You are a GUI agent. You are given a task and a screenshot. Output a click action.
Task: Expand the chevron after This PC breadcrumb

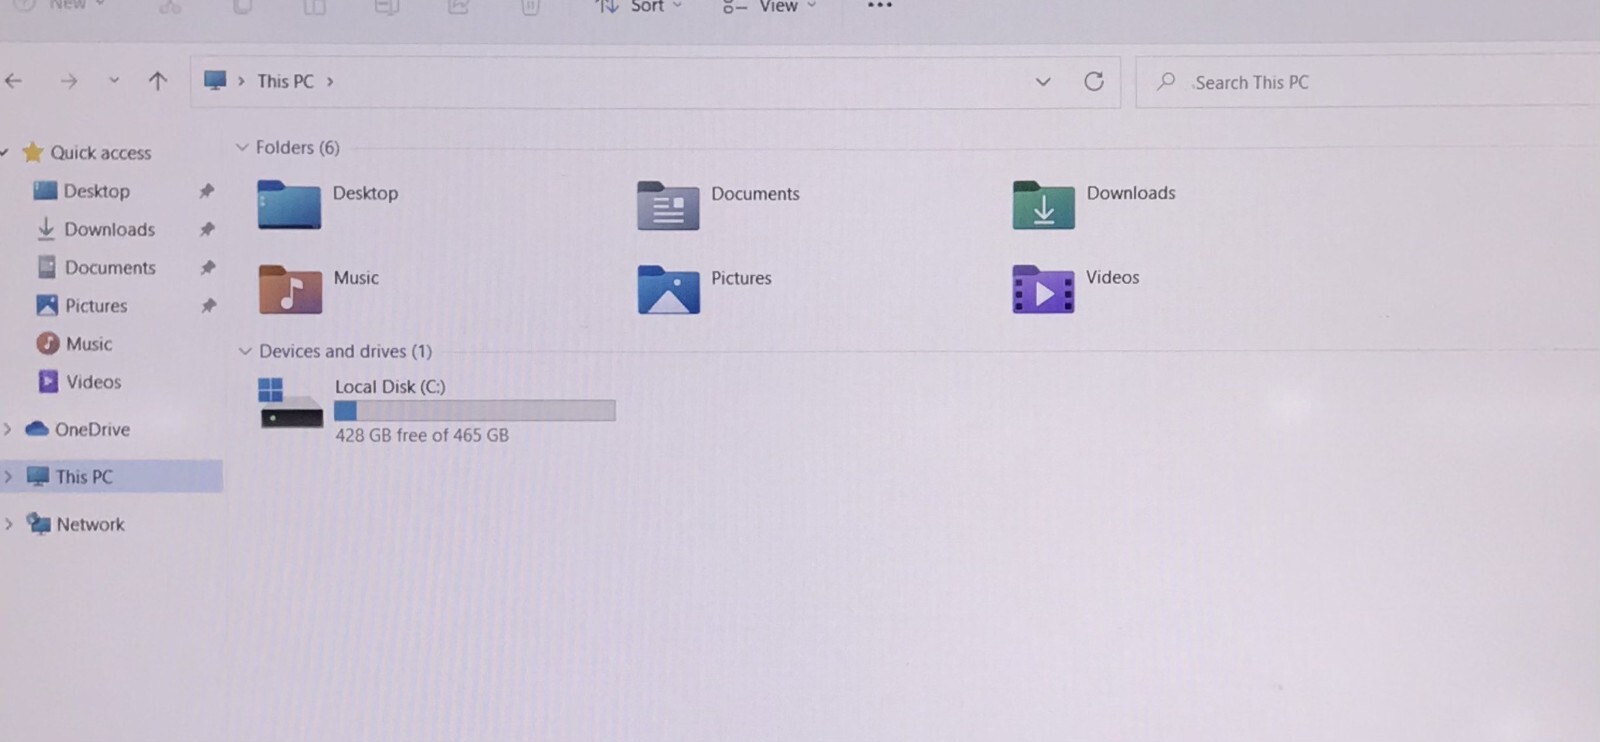330,82
